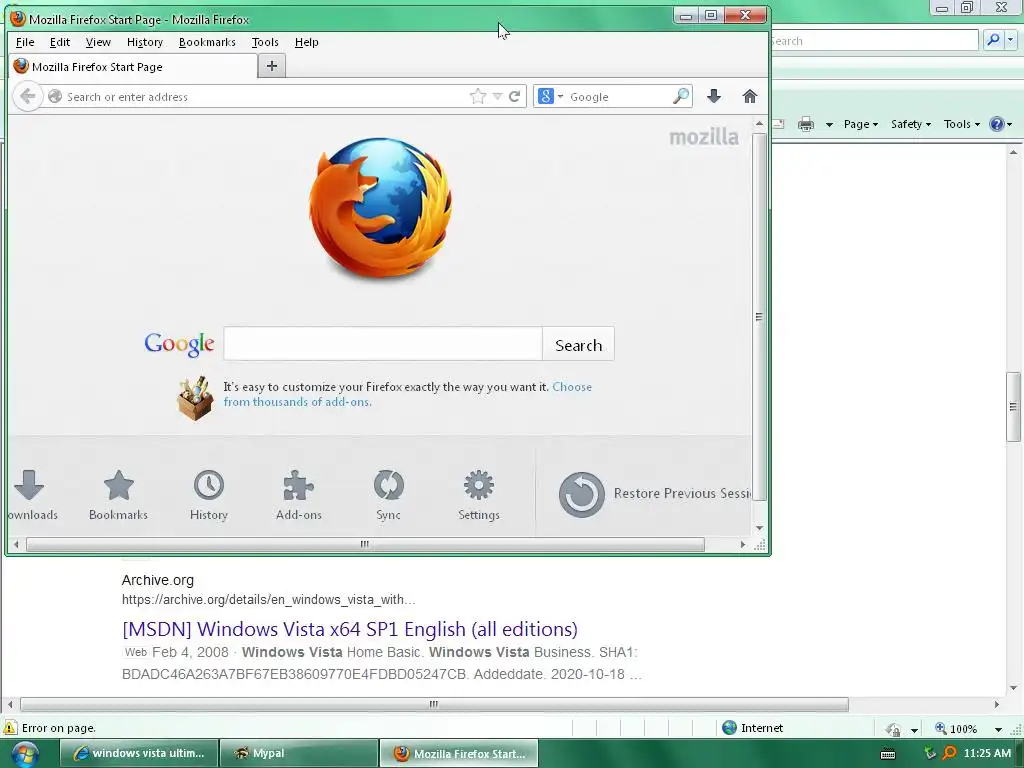Open bookmarks dropdown arrow next to star
The width and height of the screenshot is (1024, 768).
[x=497, y=97]
